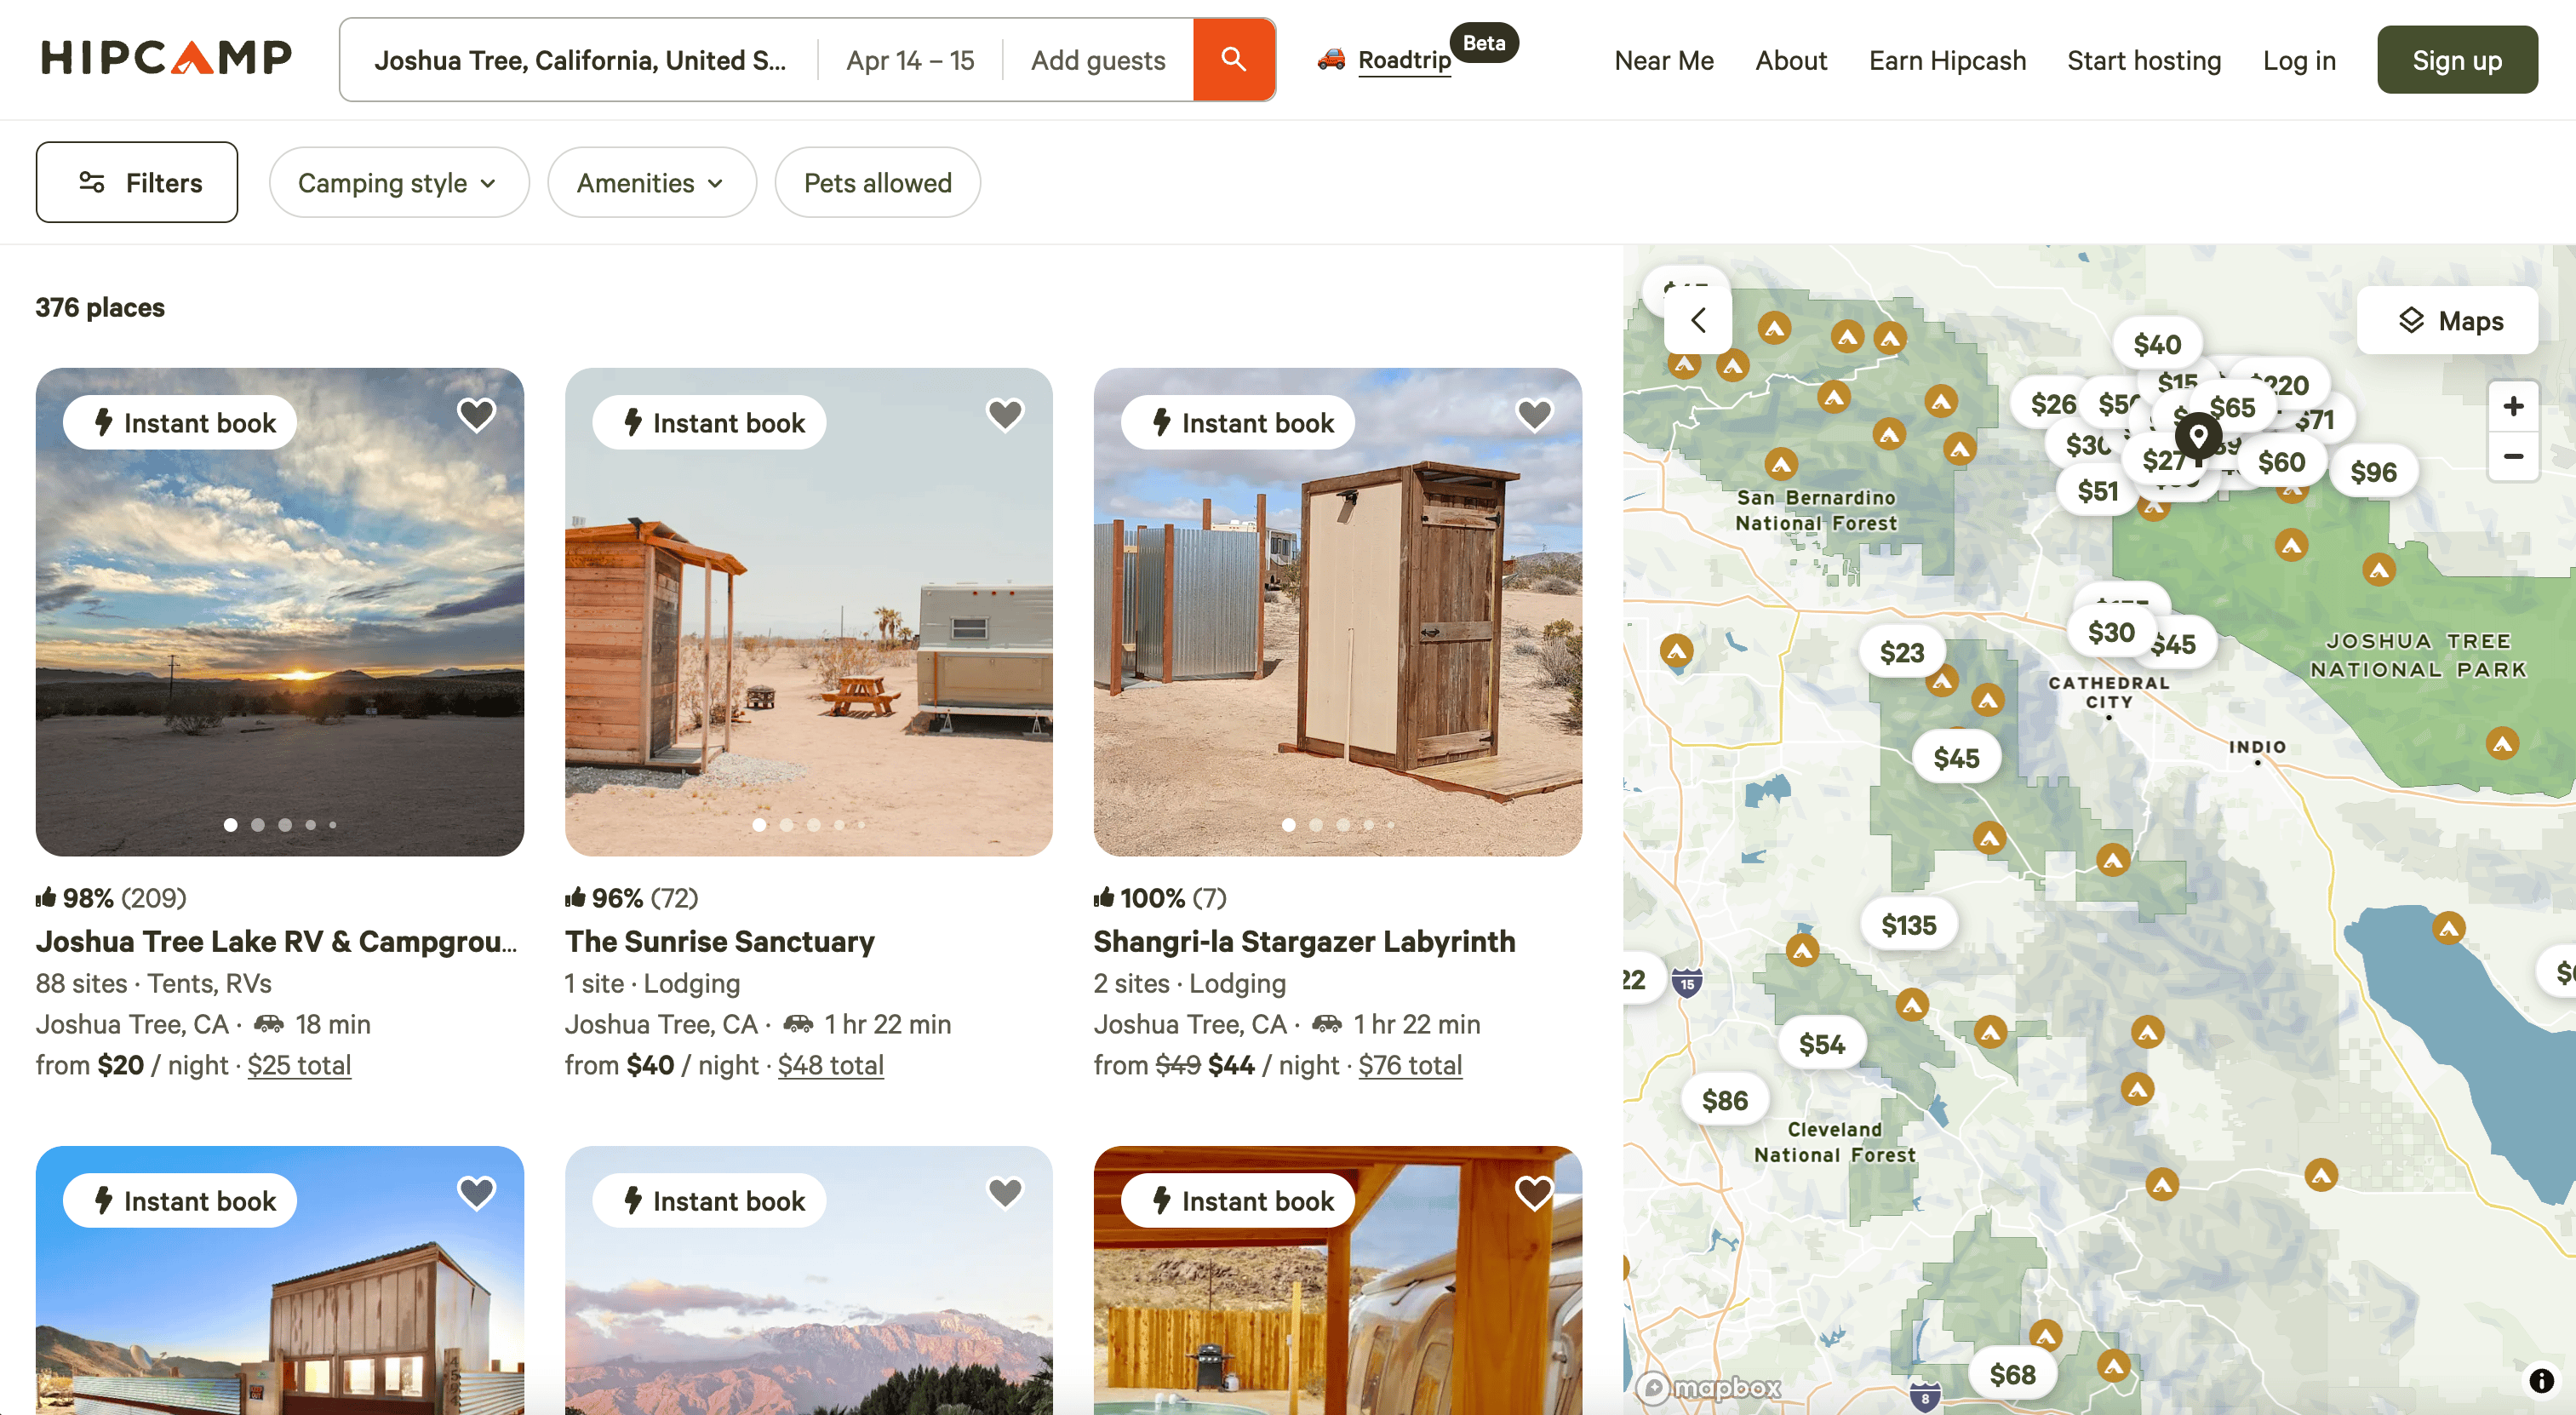Expand the Camping style dropdown
The image size is (2576, 1415).
click(x=398, y=183)
